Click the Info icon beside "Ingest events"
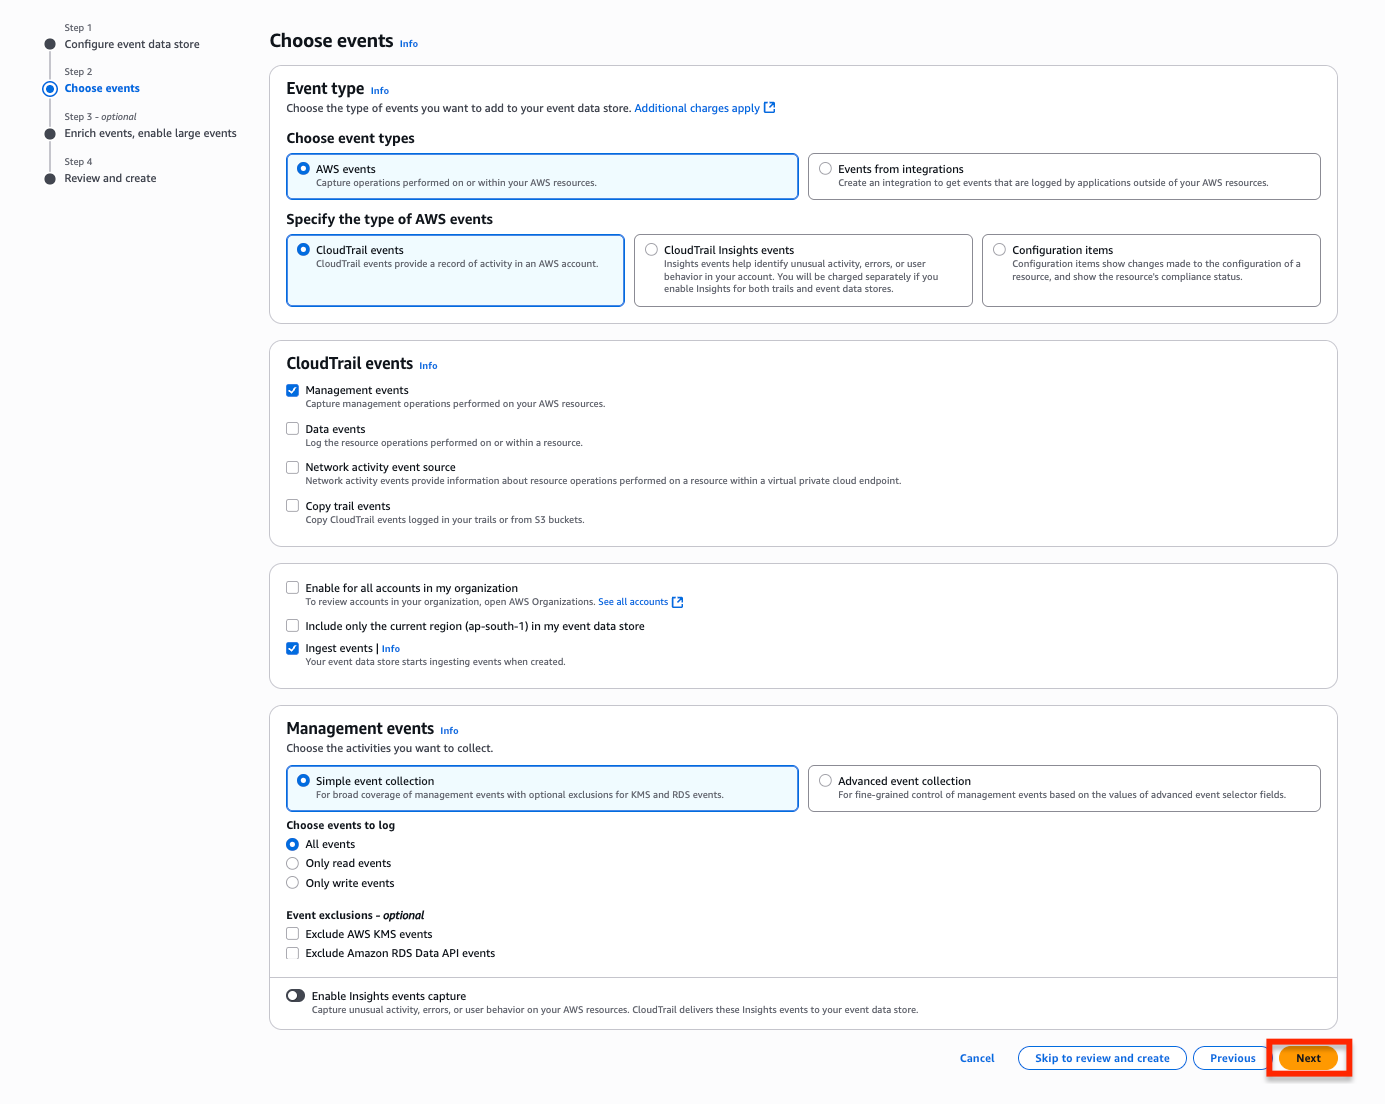This screenshot has height=1104, width=1385. coord(390,648)
